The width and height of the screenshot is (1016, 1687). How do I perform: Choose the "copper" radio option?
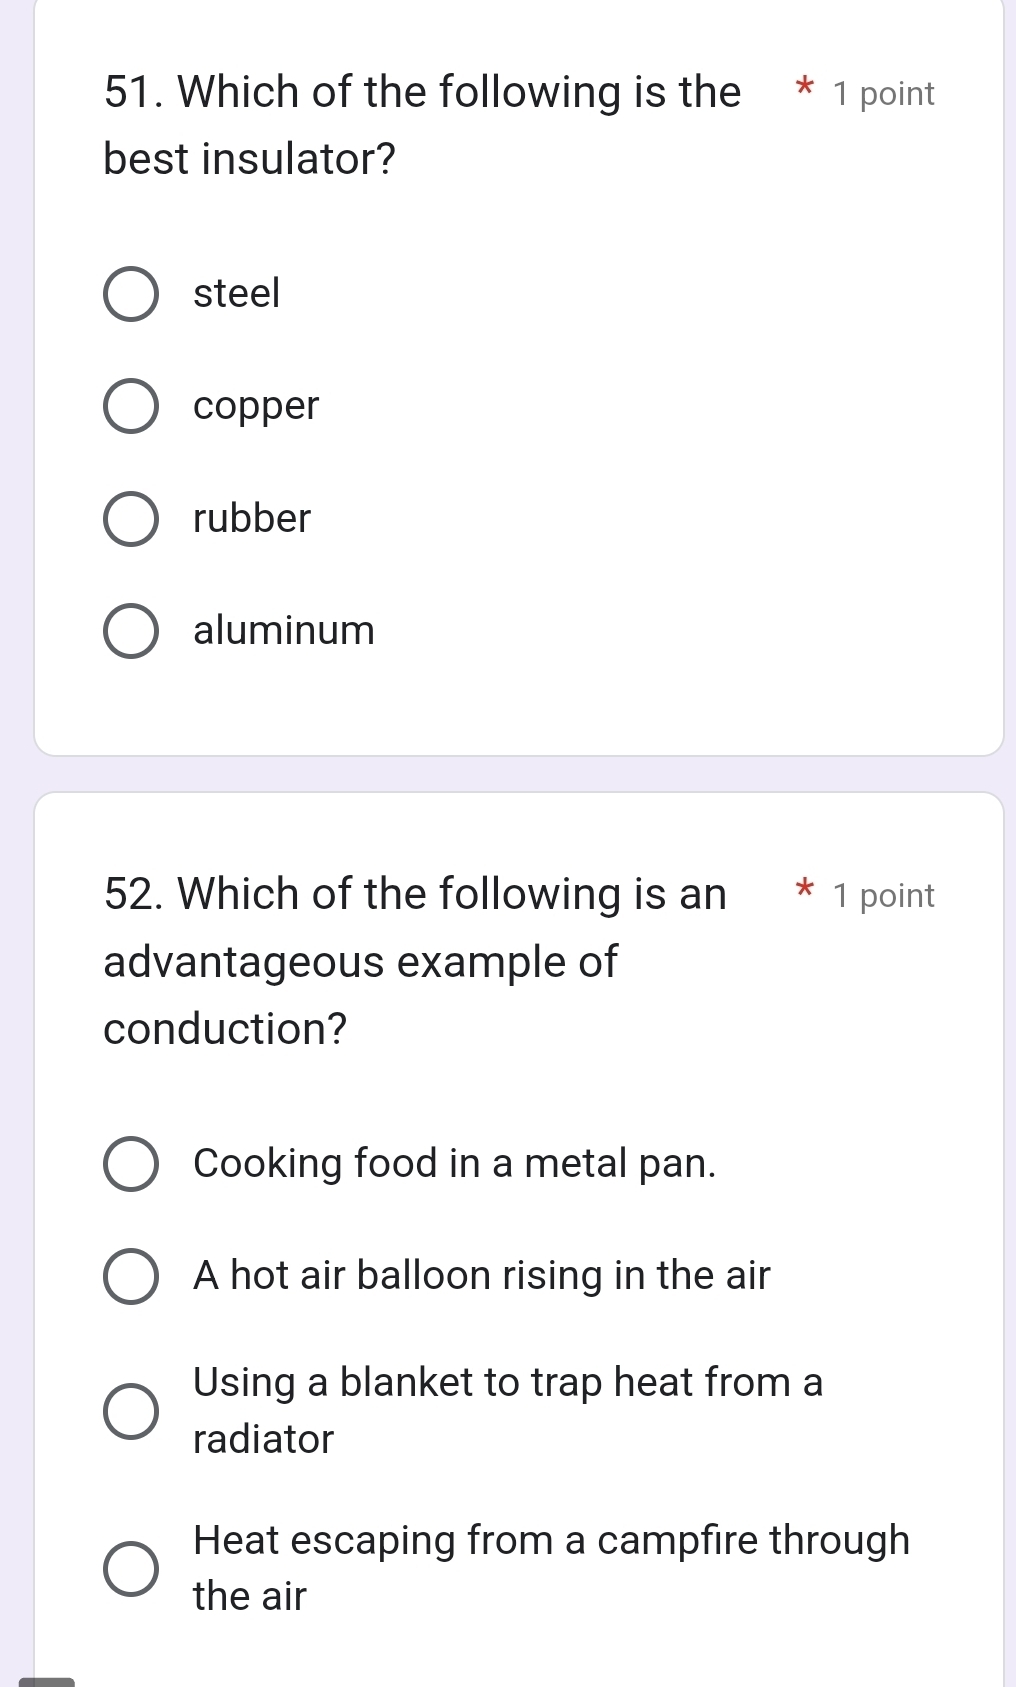[x=131, y=406]
